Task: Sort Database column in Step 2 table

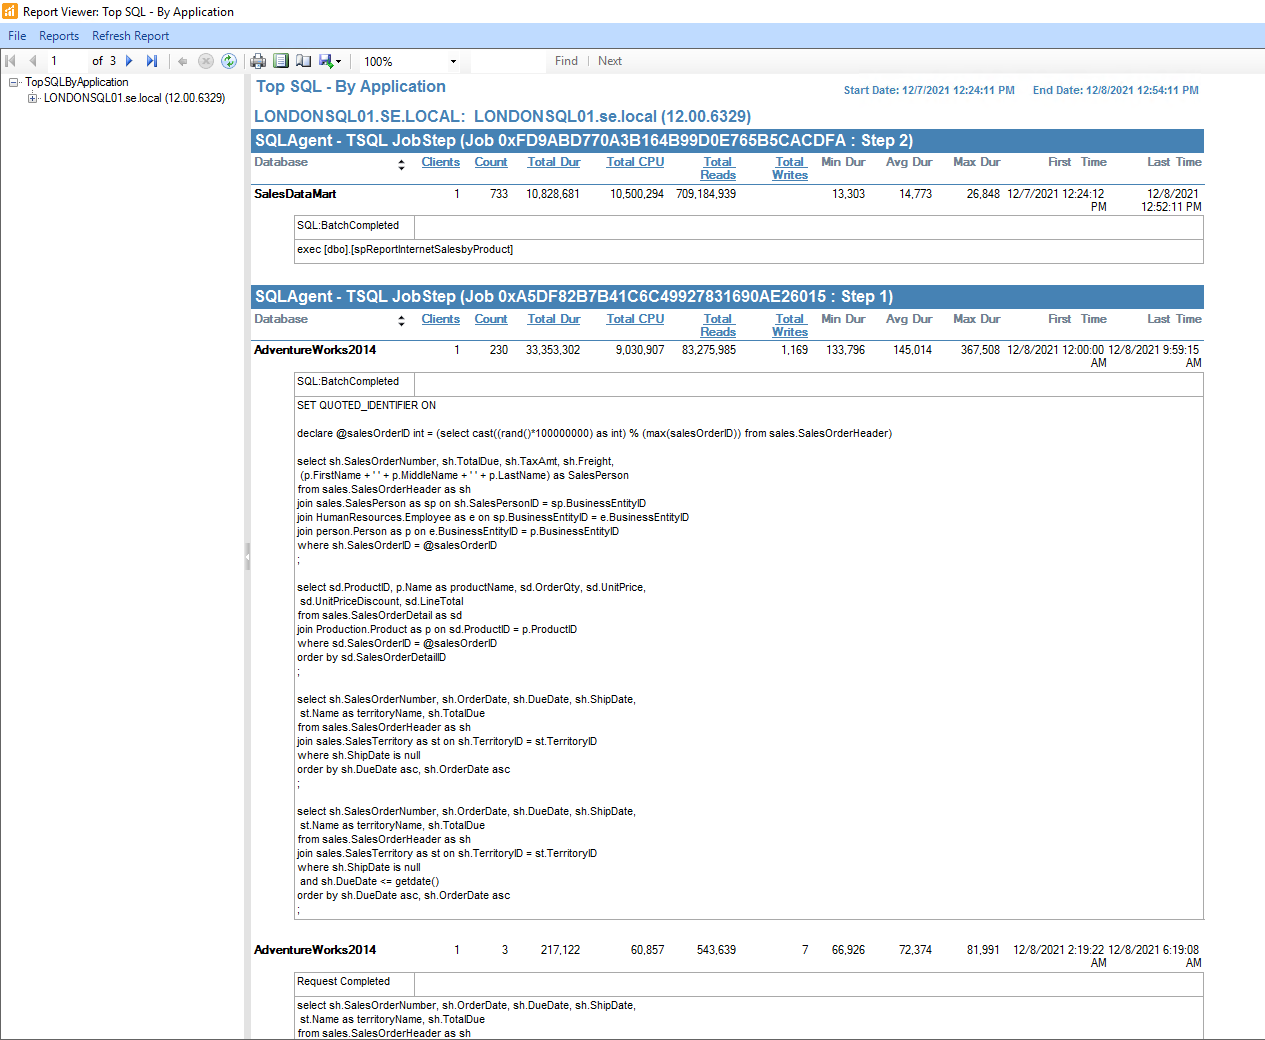Action: [x=401, y=164]
